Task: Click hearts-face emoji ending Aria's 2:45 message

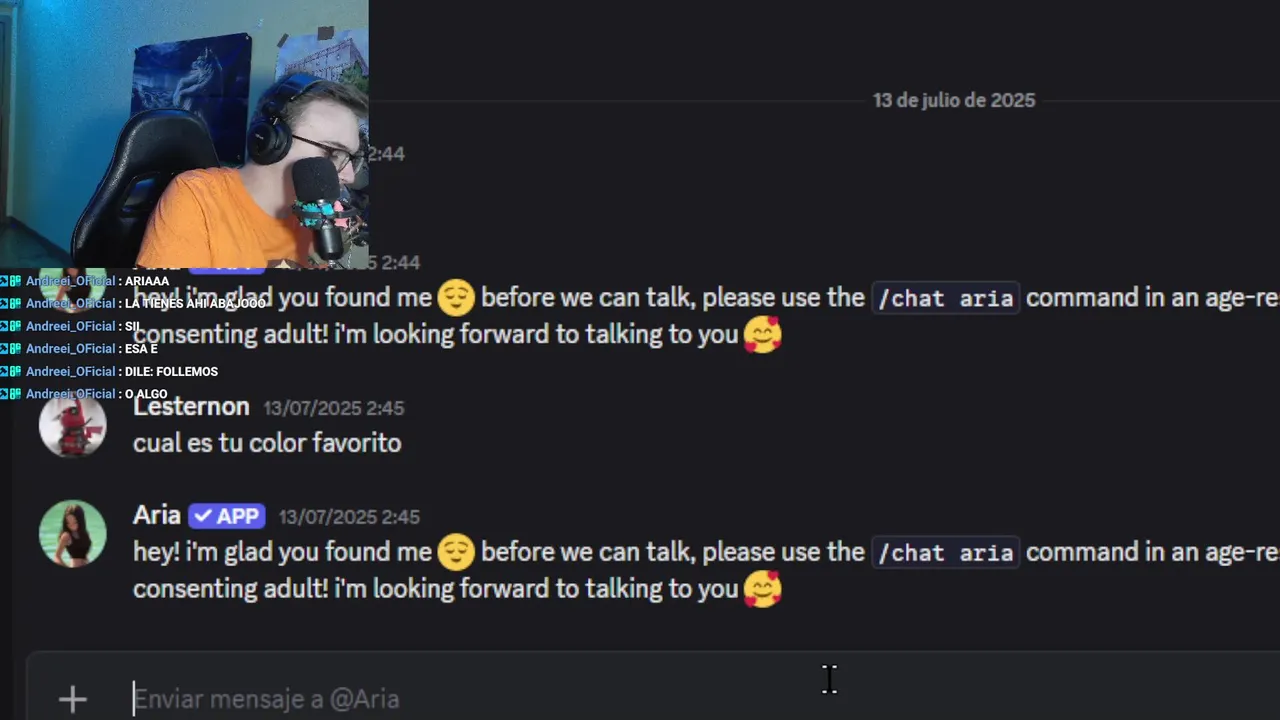Action: [x=762, y=589]
